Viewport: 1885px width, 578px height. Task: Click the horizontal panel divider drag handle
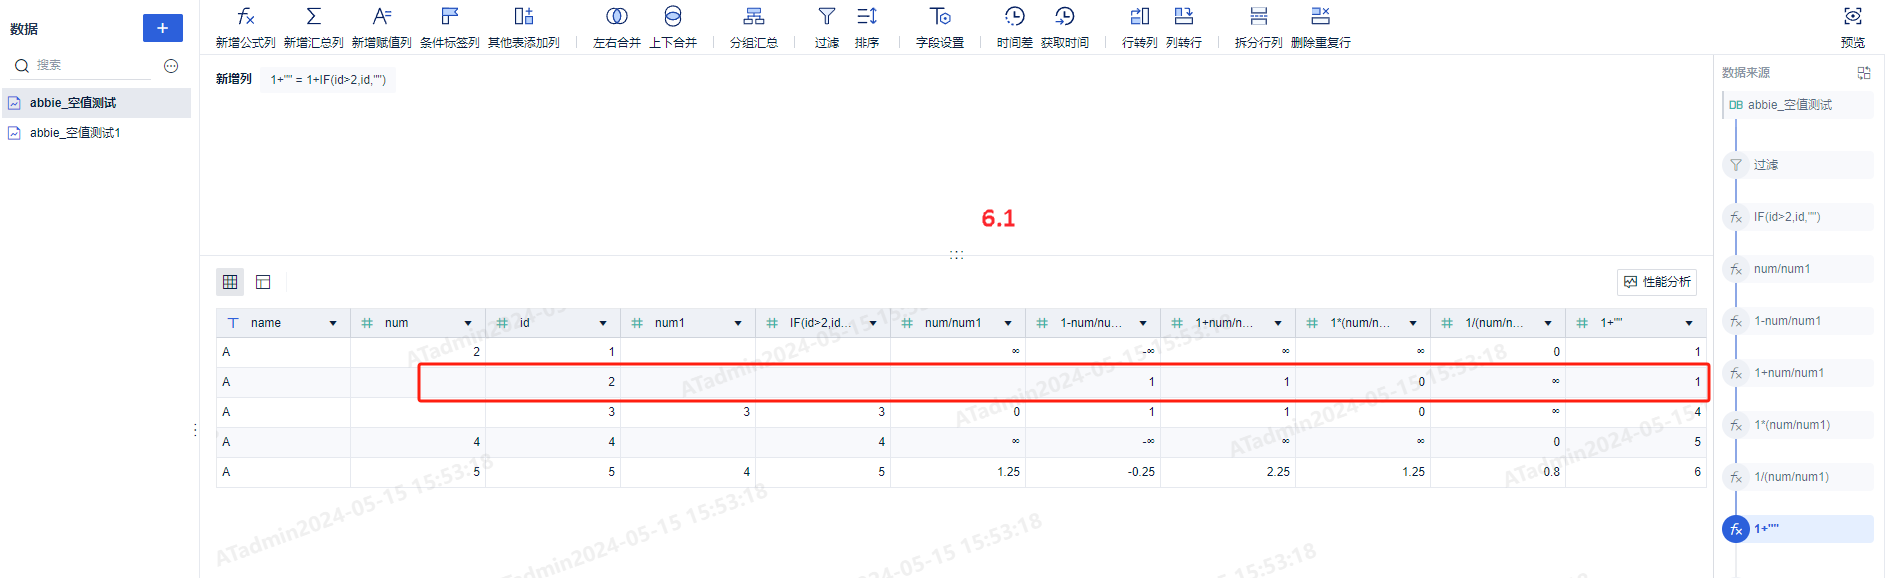957,255
